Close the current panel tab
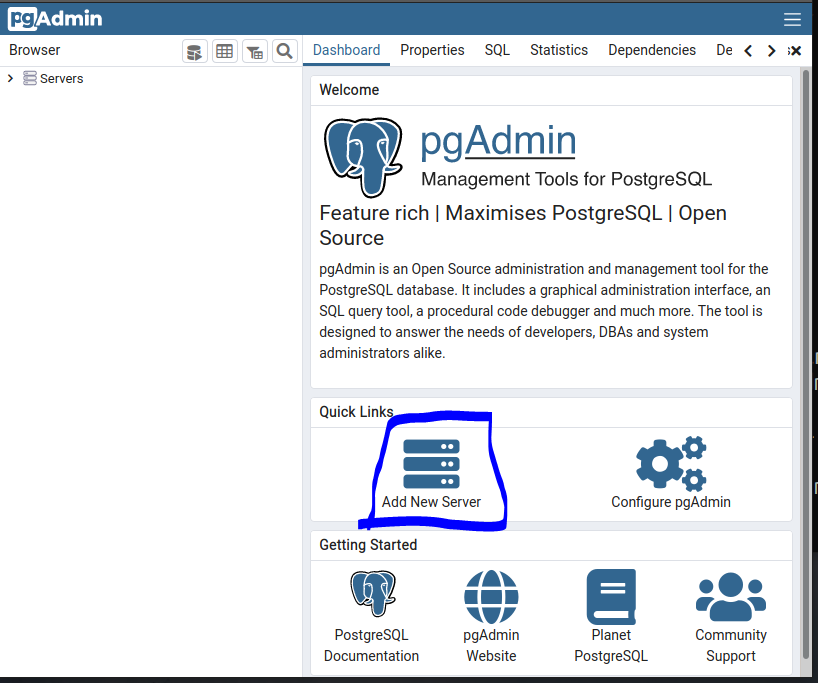The width and height of the screenshot is (818, 683). tap(795, 51)
